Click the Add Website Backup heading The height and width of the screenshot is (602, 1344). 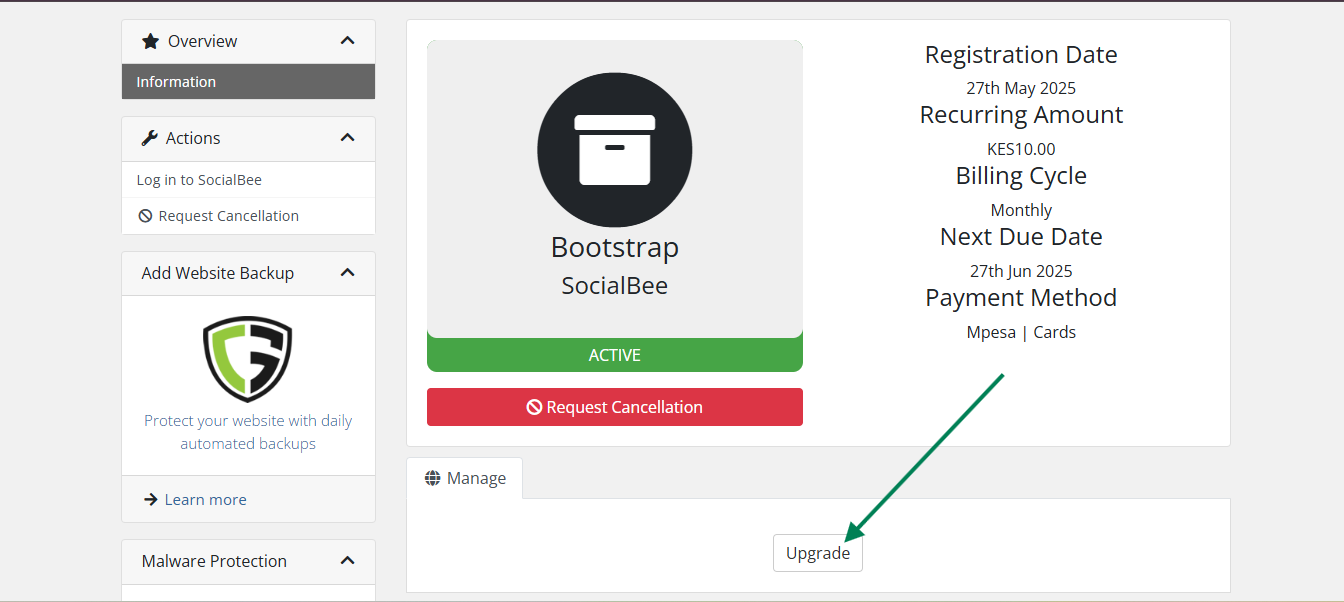coord(218,273)
